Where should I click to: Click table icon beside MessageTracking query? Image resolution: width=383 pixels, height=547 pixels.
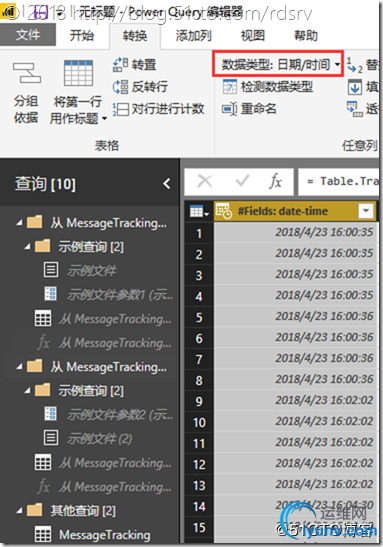(x=43, y=534)
